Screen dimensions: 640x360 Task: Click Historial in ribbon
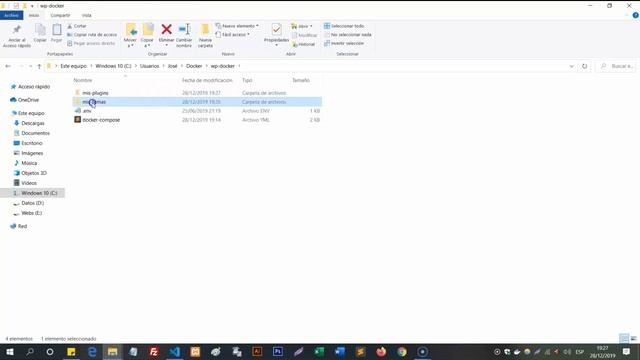[x=304, y=44]
